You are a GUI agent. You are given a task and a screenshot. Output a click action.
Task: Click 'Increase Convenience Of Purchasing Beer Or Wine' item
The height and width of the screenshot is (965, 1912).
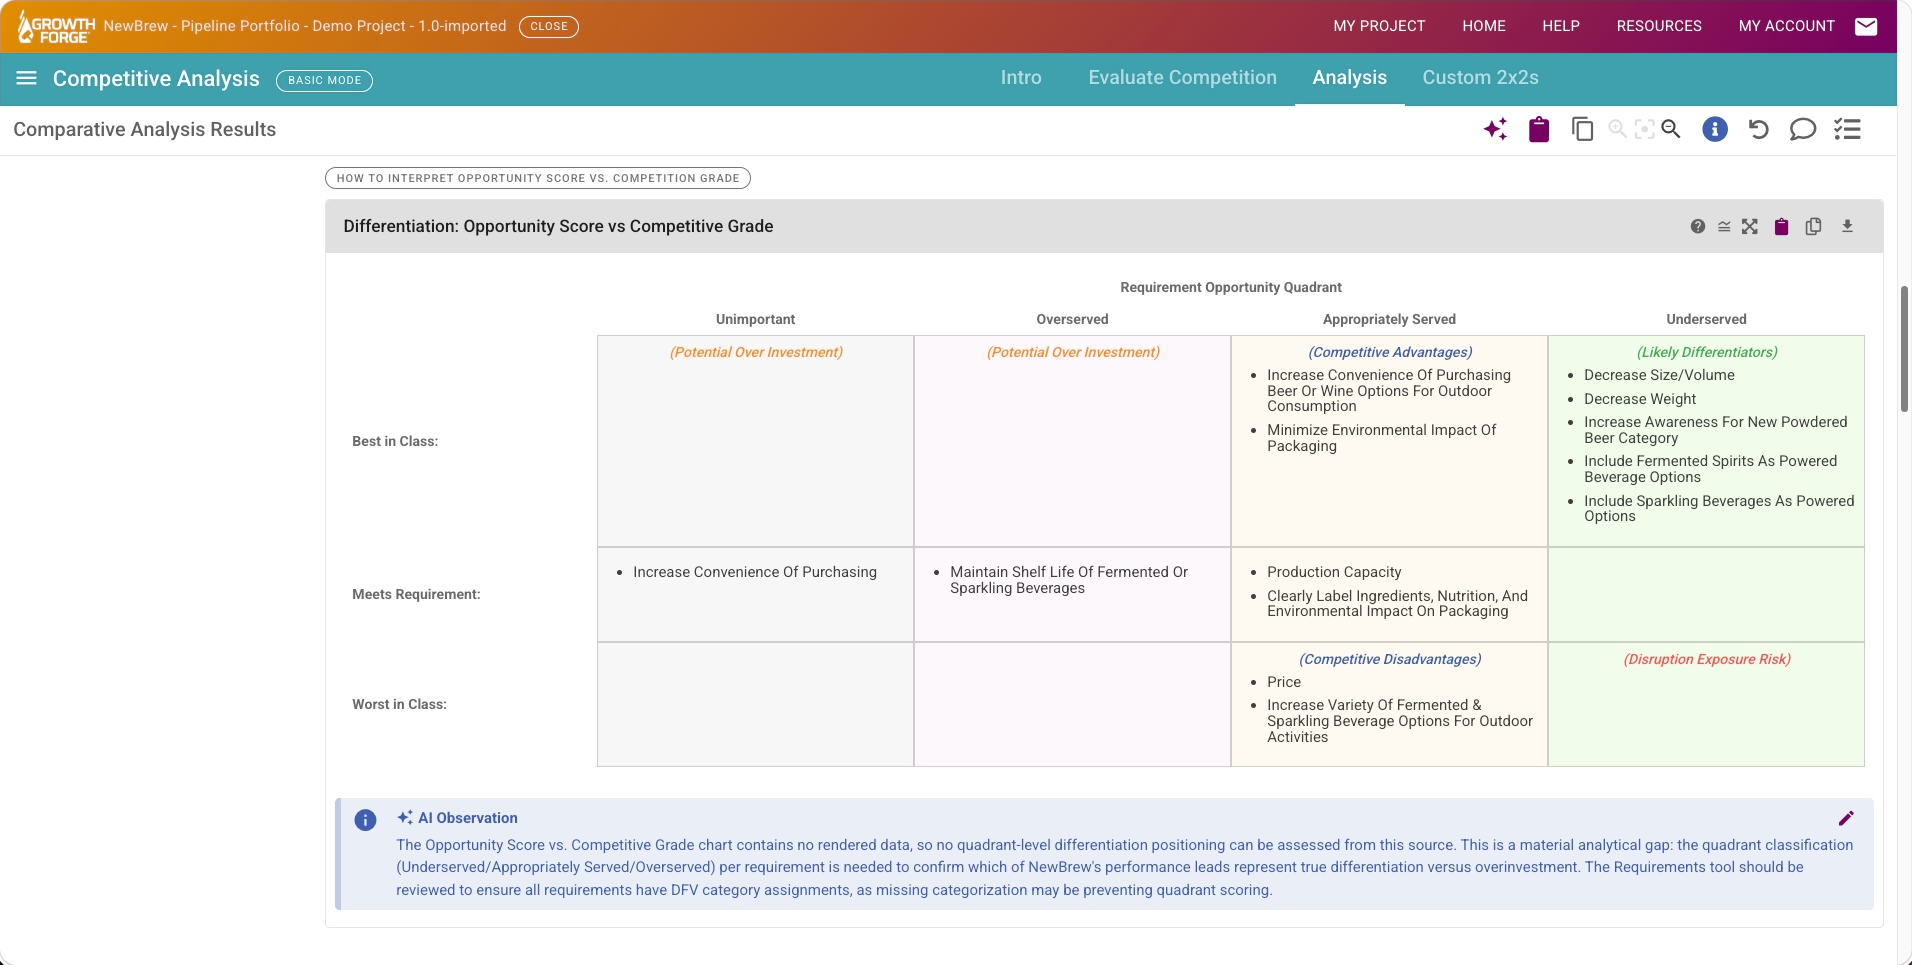click(x=1388, y=390)
